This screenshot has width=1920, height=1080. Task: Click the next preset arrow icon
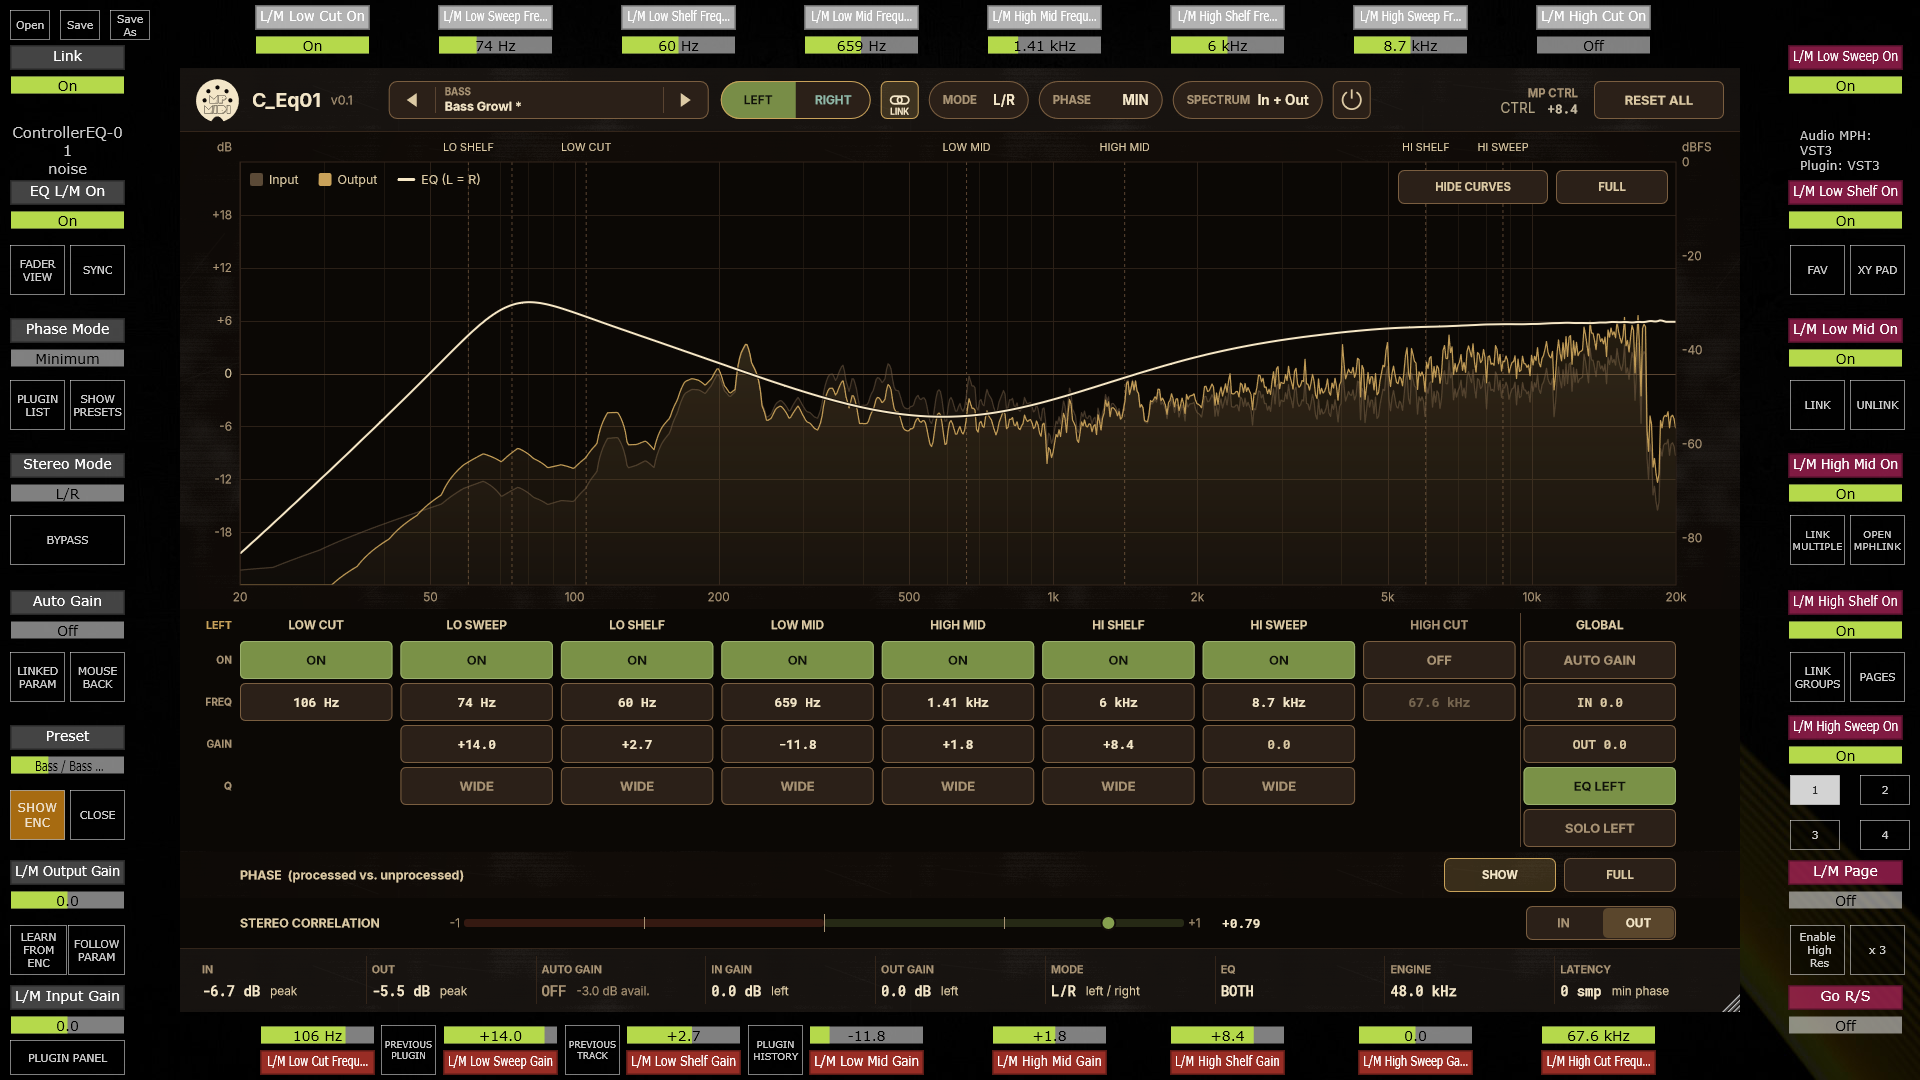click(x=685, y=100)
